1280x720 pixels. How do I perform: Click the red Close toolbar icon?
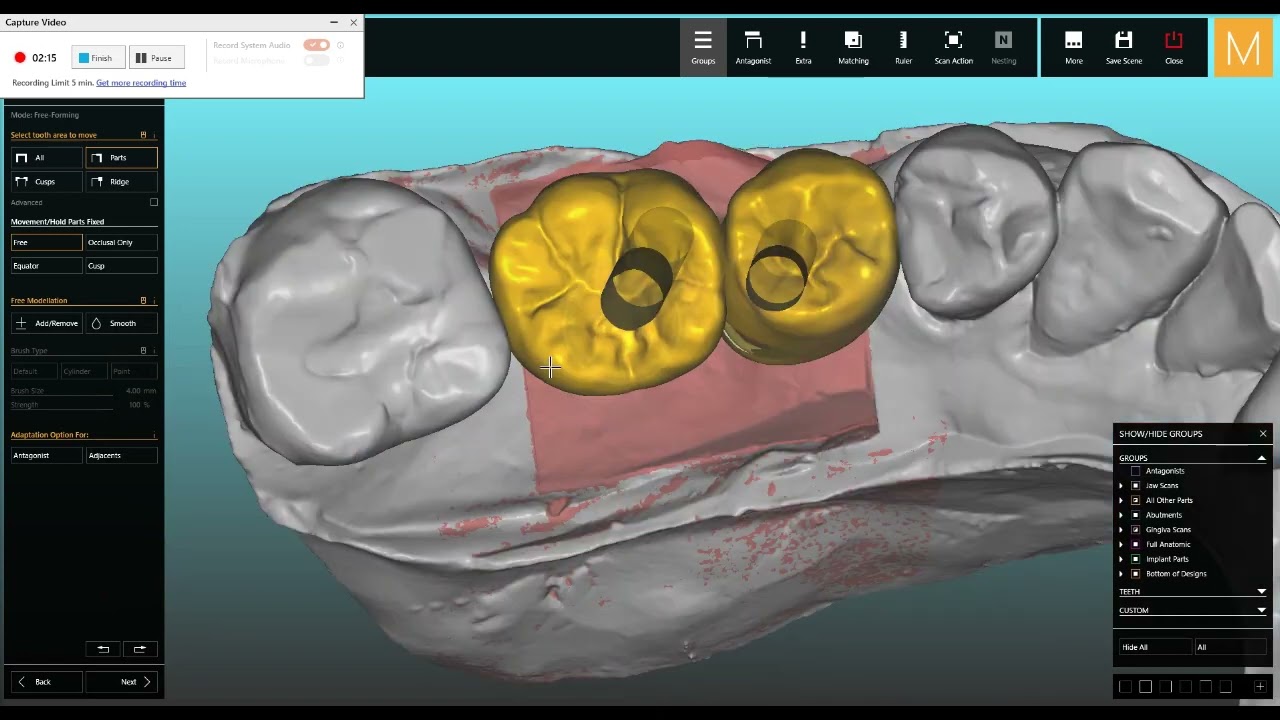click(1174, 47)
